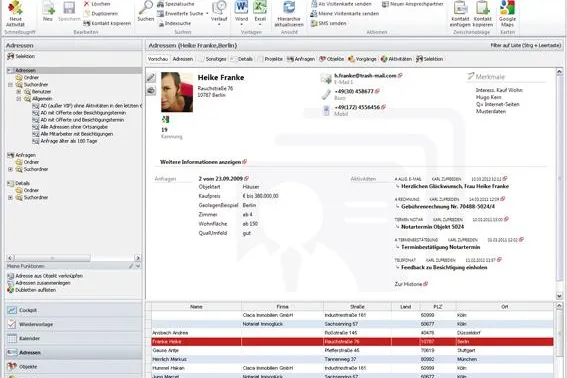Screen dimensions: 567x378
Task: Open Erweiterte Suche dropdown arrow
Action: 207,14
